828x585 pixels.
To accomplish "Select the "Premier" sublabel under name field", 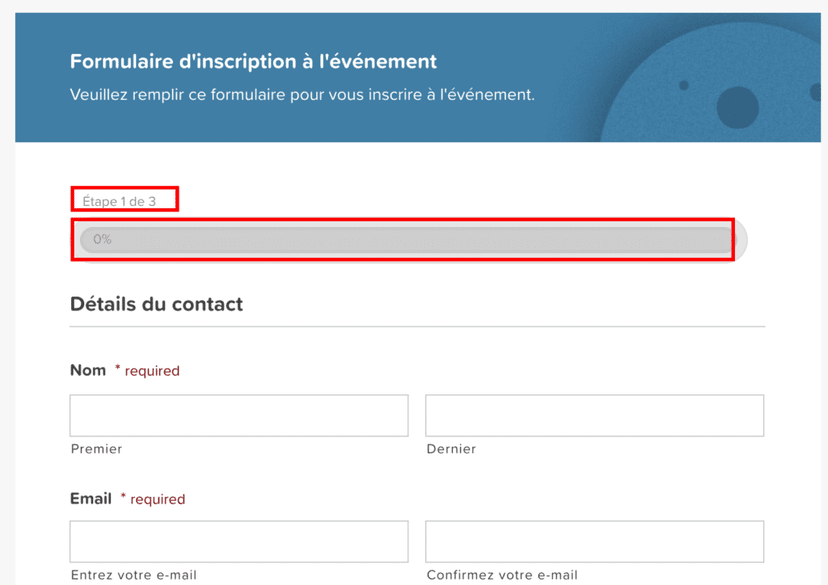I will (x=97, y=449).
